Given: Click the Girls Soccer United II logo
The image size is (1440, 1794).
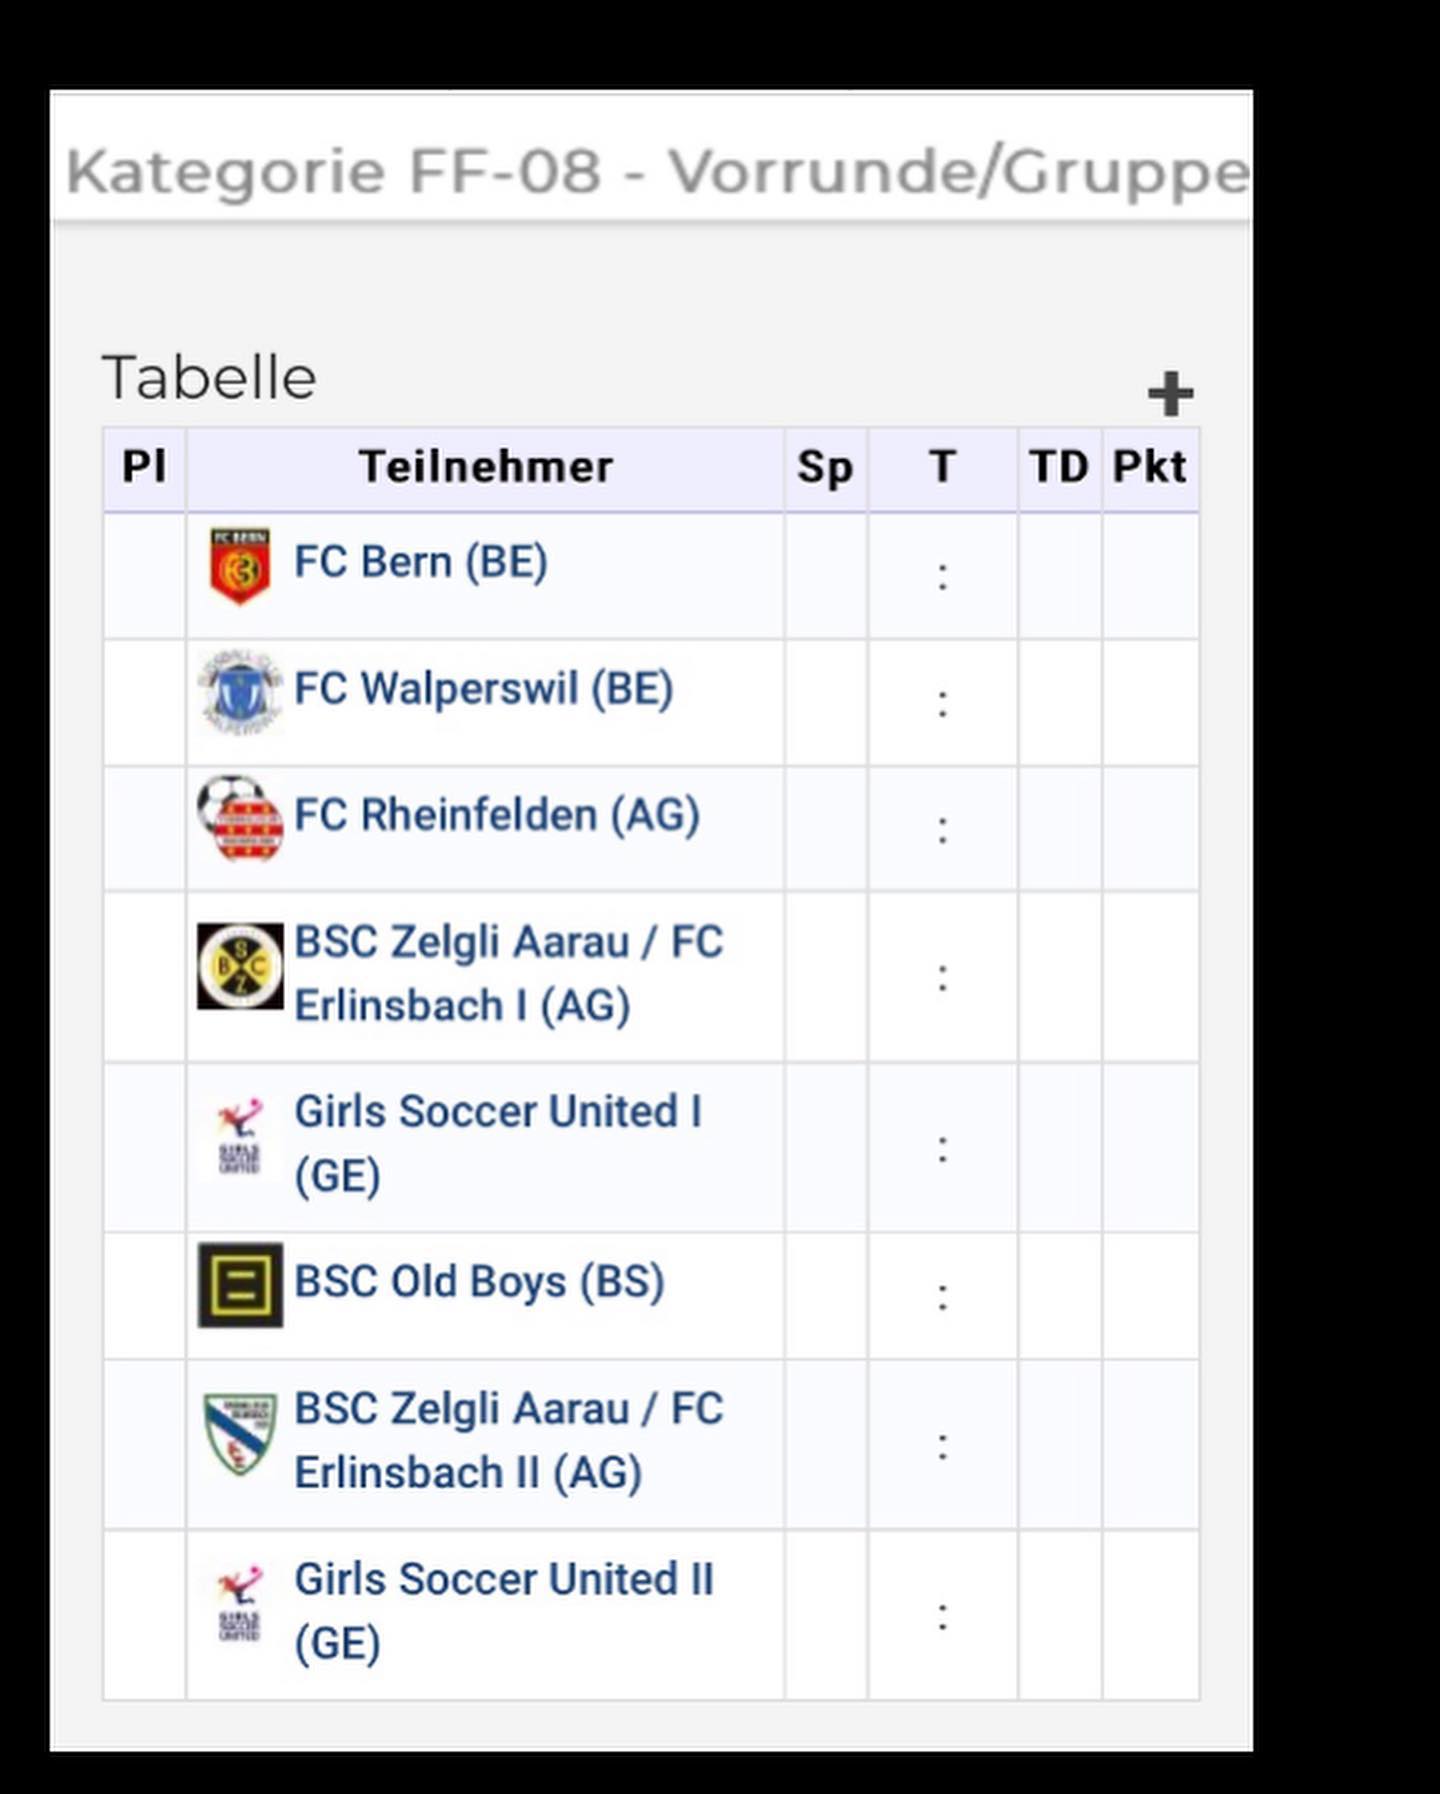Looking at the screenshot, I should (240, 1604).
